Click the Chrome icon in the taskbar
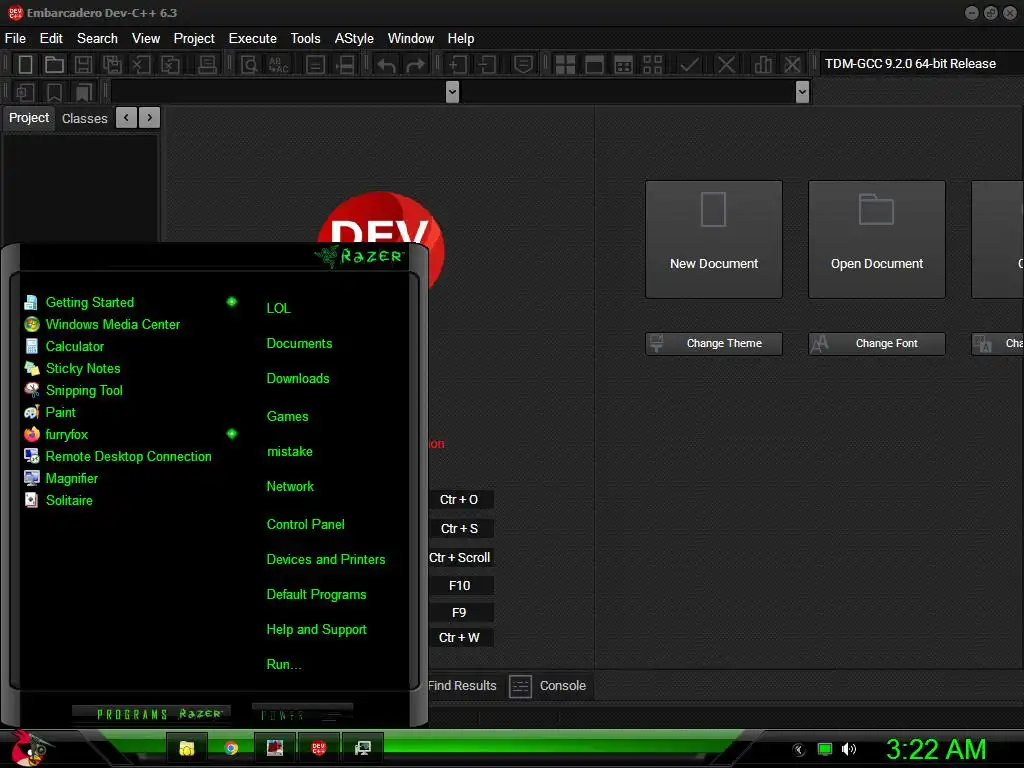 (x=231, y=748)
